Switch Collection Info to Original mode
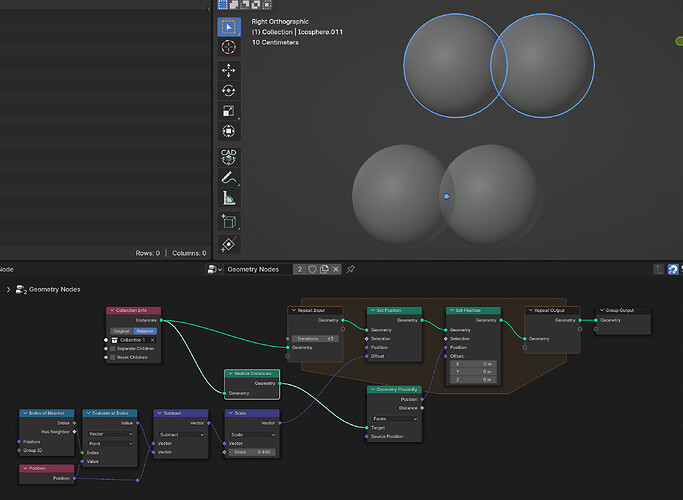The width and height of the screenshot is (683, 500). click(122, 331)
